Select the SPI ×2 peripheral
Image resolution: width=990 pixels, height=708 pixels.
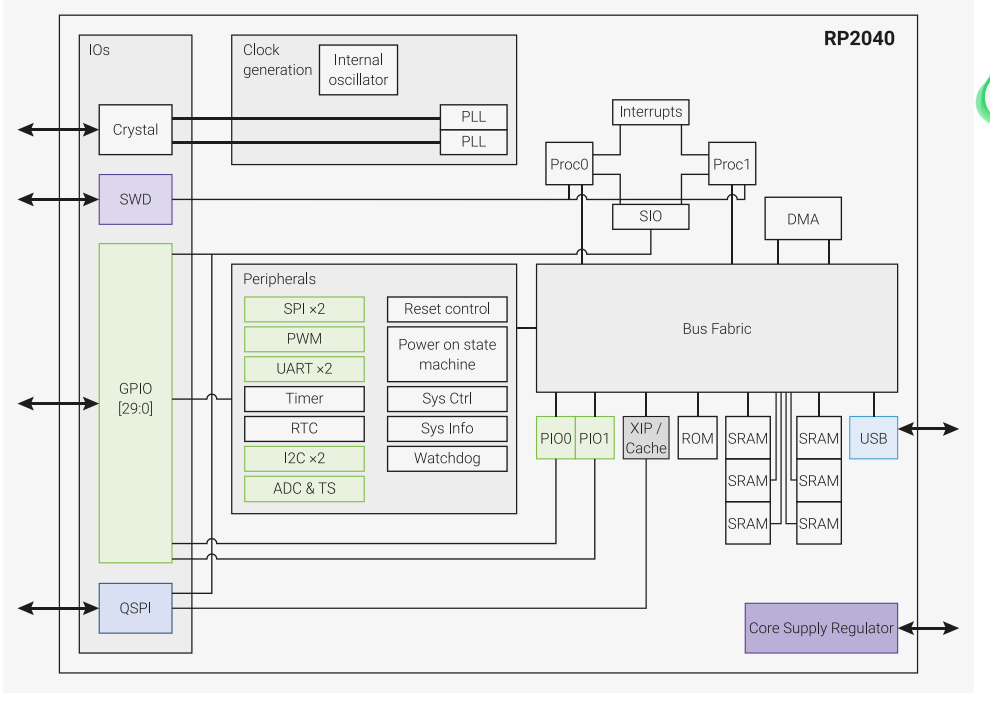click(x=304, y=309)
